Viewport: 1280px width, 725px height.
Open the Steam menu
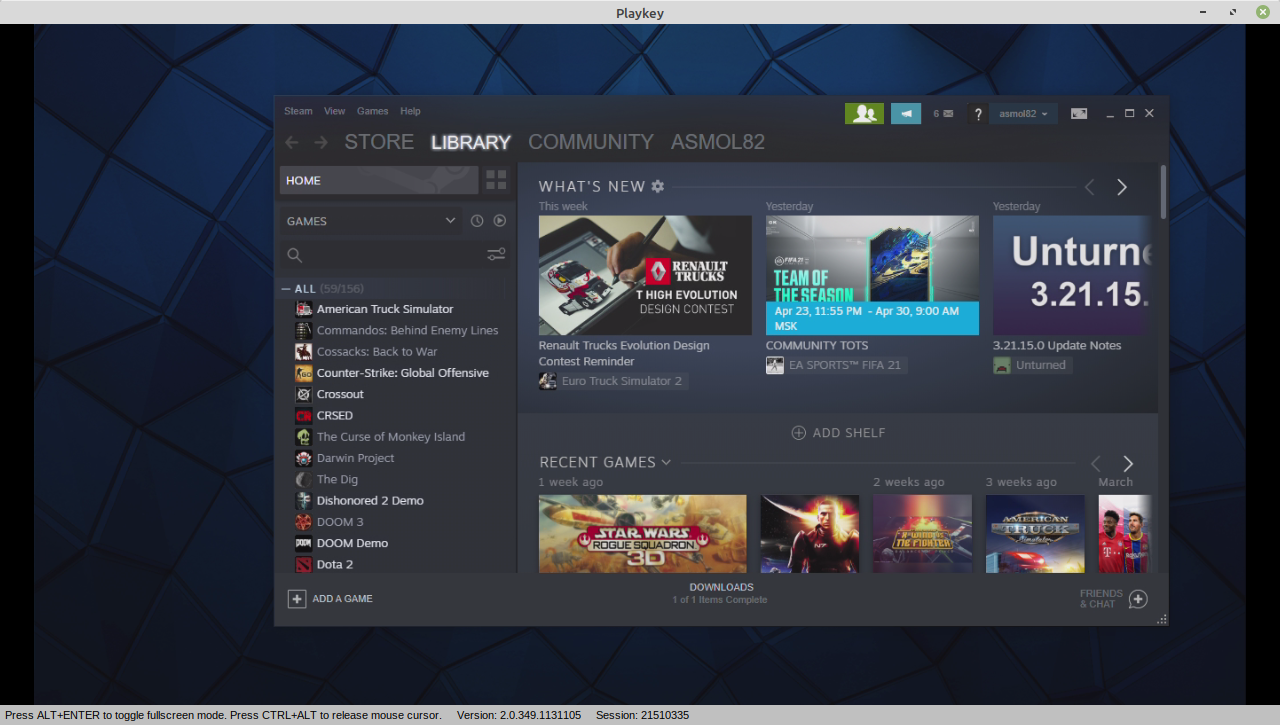298,111
